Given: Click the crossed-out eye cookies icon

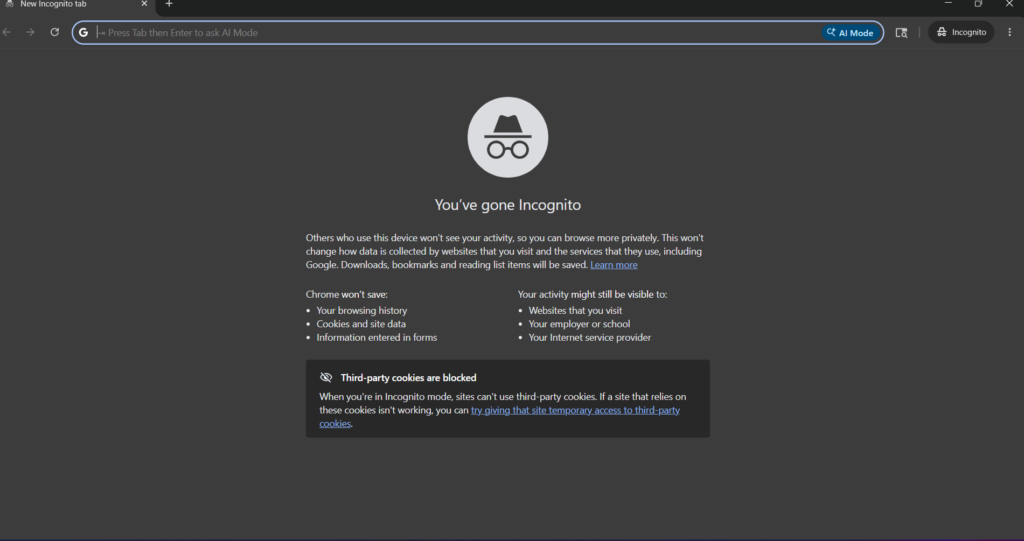Looking at the screenshot, I should [326, 378].
